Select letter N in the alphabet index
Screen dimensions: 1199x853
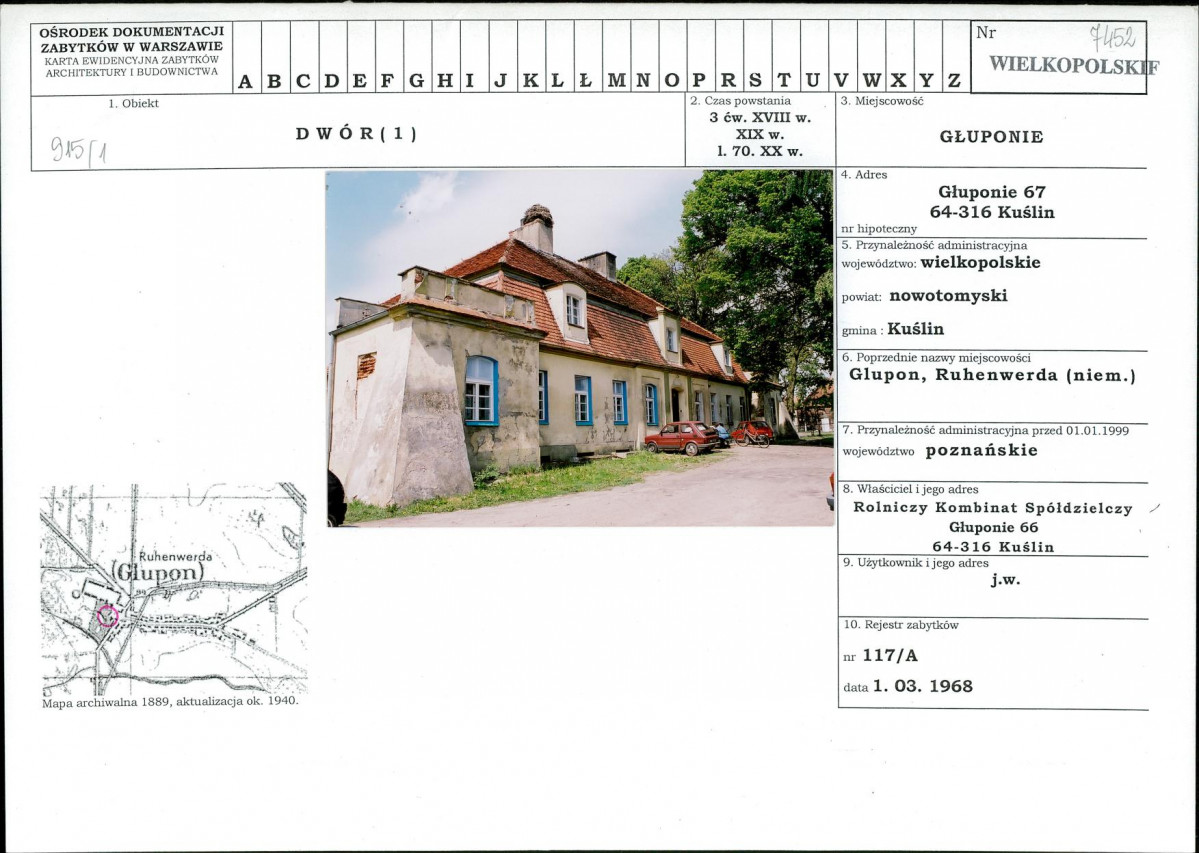644,81
